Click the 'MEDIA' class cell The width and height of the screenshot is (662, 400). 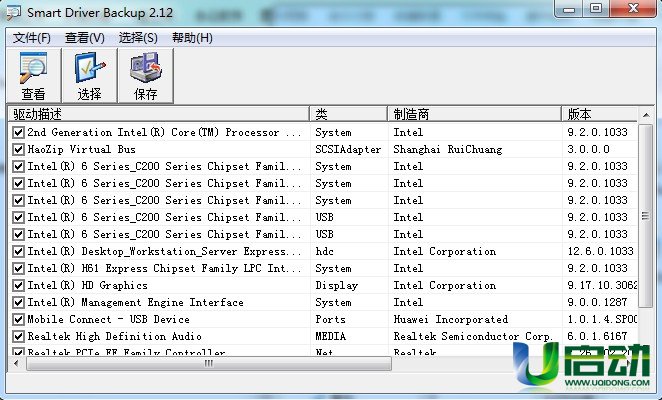[x=331, y=336]
